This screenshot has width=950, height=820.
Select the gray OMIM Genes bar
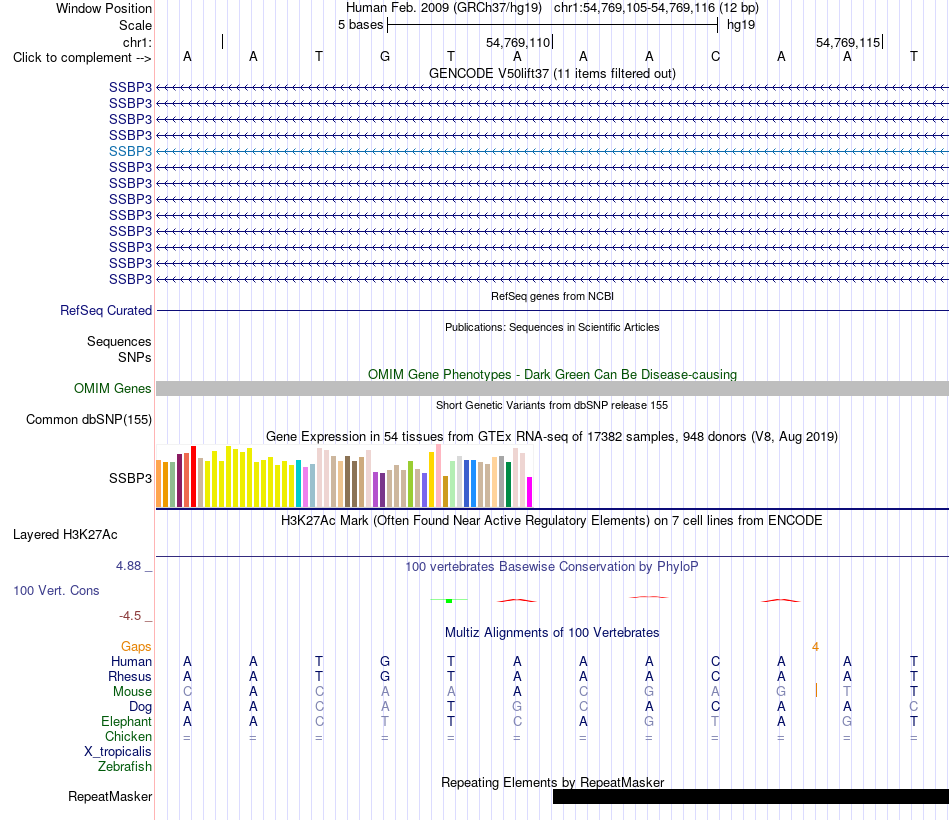point(552,388)
